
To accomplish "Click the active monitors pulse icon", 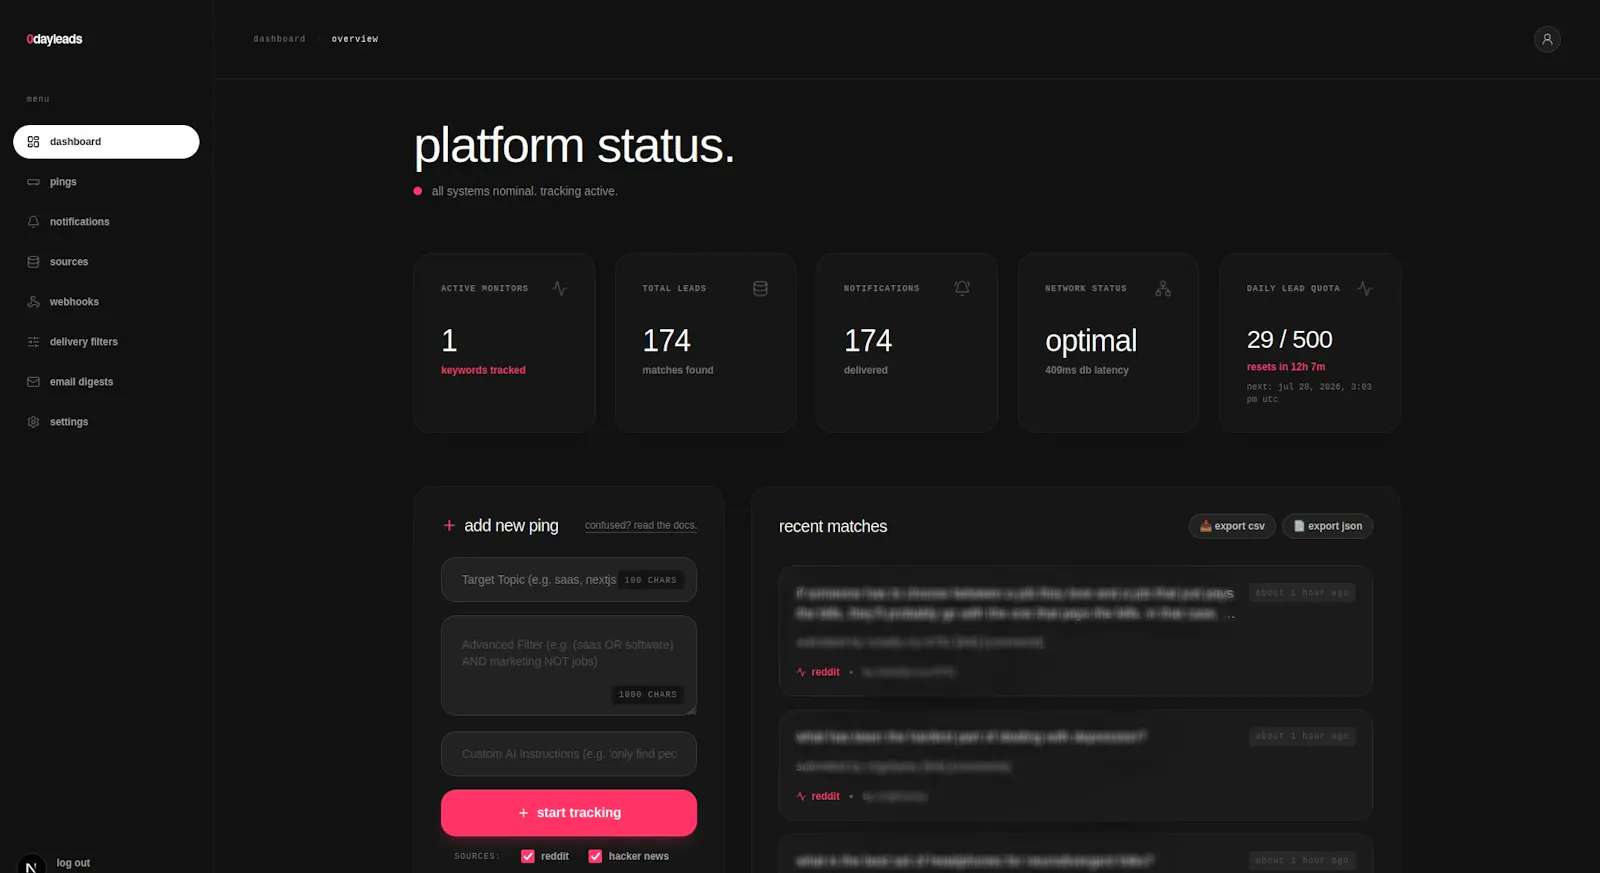I will (x=559, y=288).
